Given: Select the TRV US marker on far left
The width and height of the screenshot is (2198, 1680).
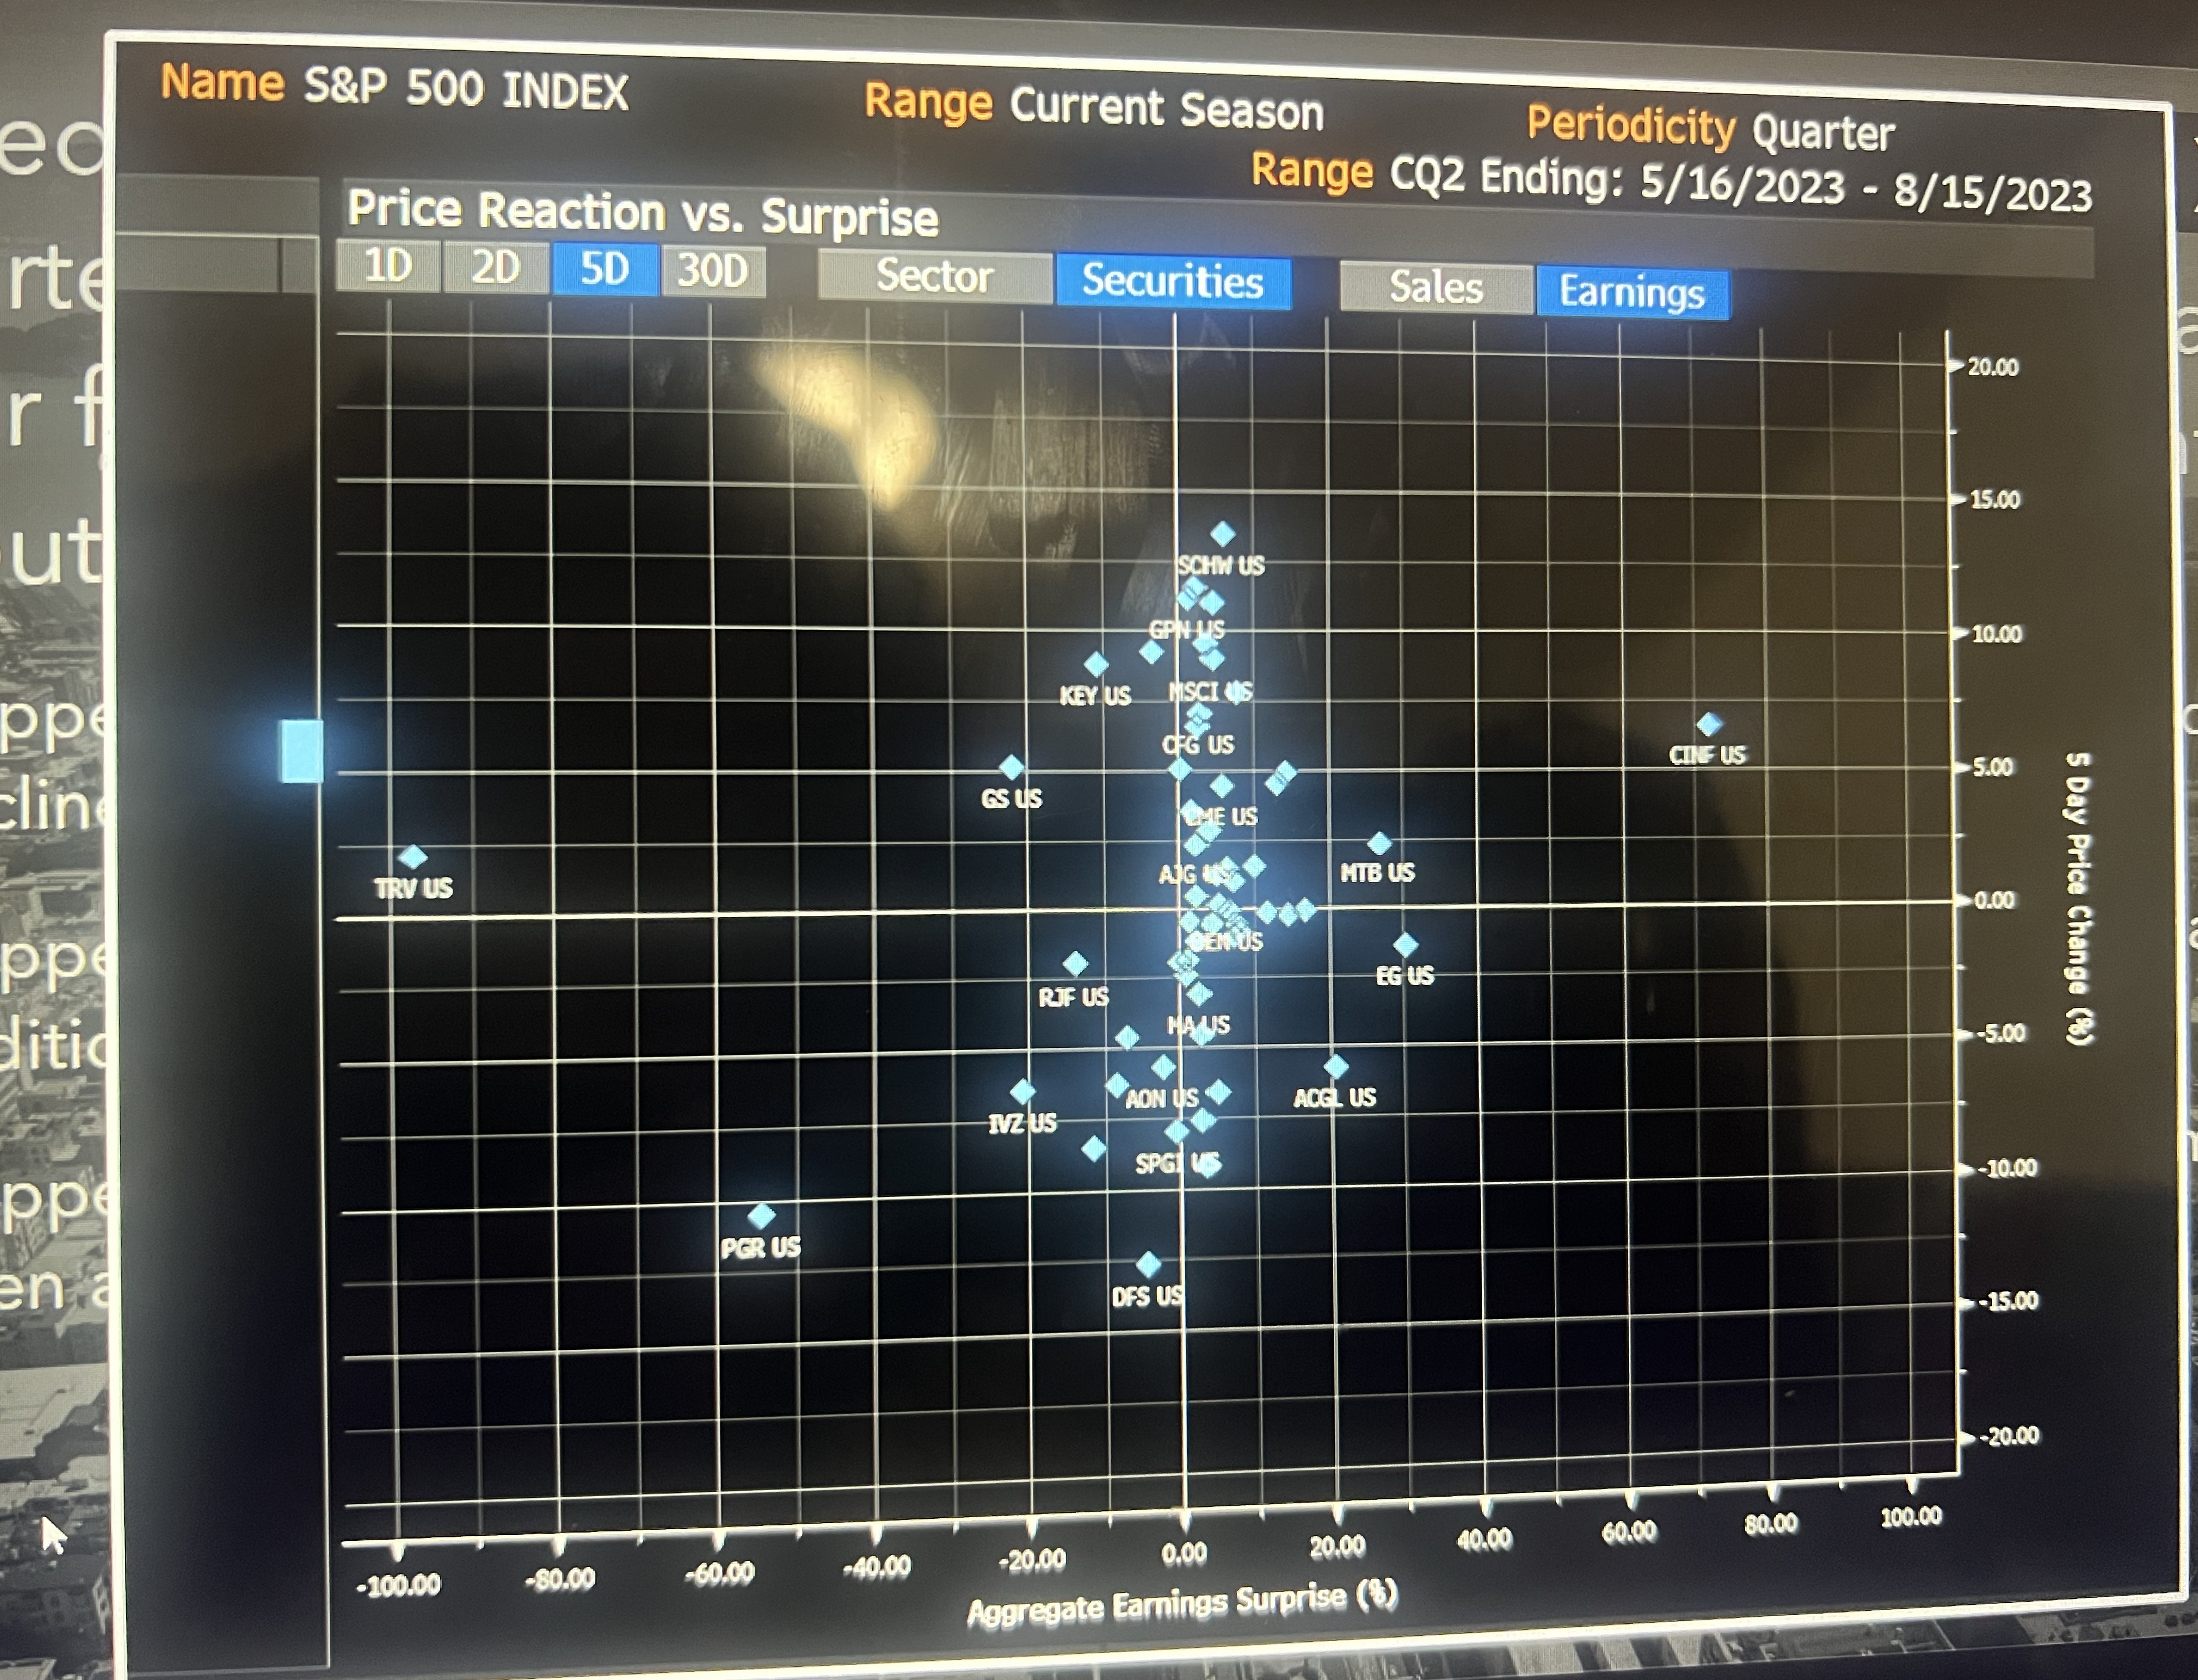Looking at the screenshot, I should 413,855.
